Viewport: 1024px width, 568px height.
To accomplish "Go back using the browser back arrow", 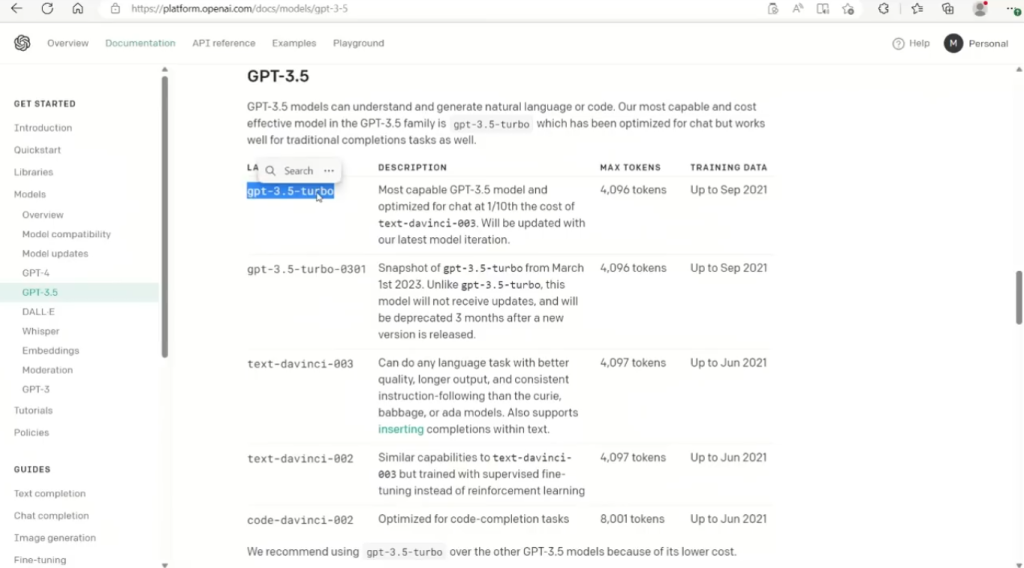I will point(16,9).
